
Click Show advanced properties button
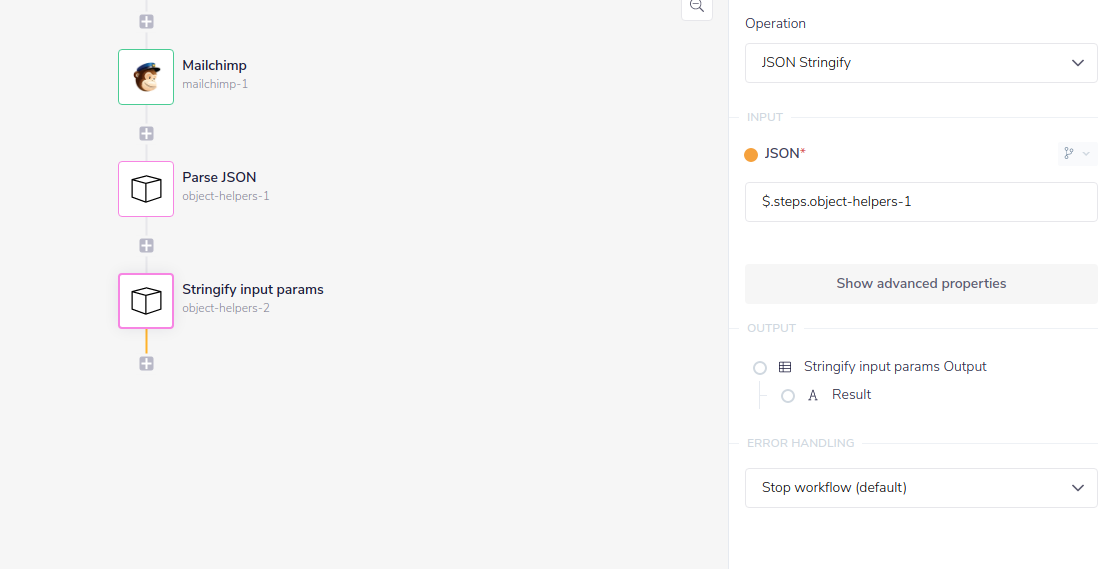pos(921,283)
